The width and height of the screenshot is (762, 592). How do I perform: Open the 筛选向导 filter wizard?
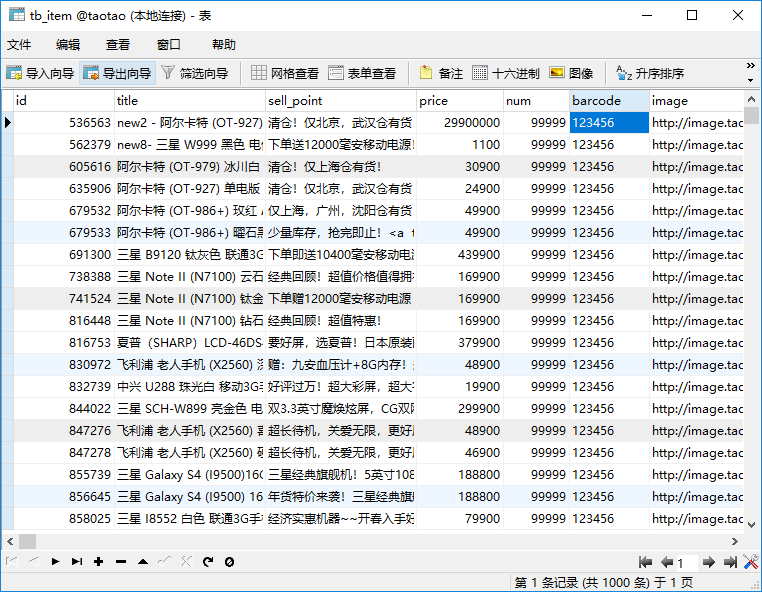195,73
